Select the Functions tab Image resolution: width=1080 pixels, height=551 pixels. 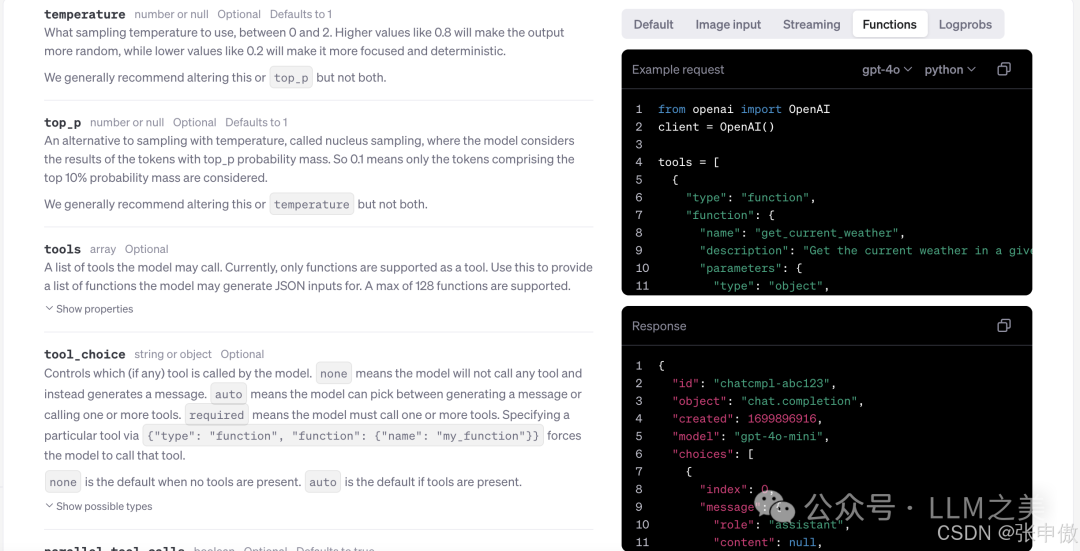pyautogui.click(x=889, y=24)
